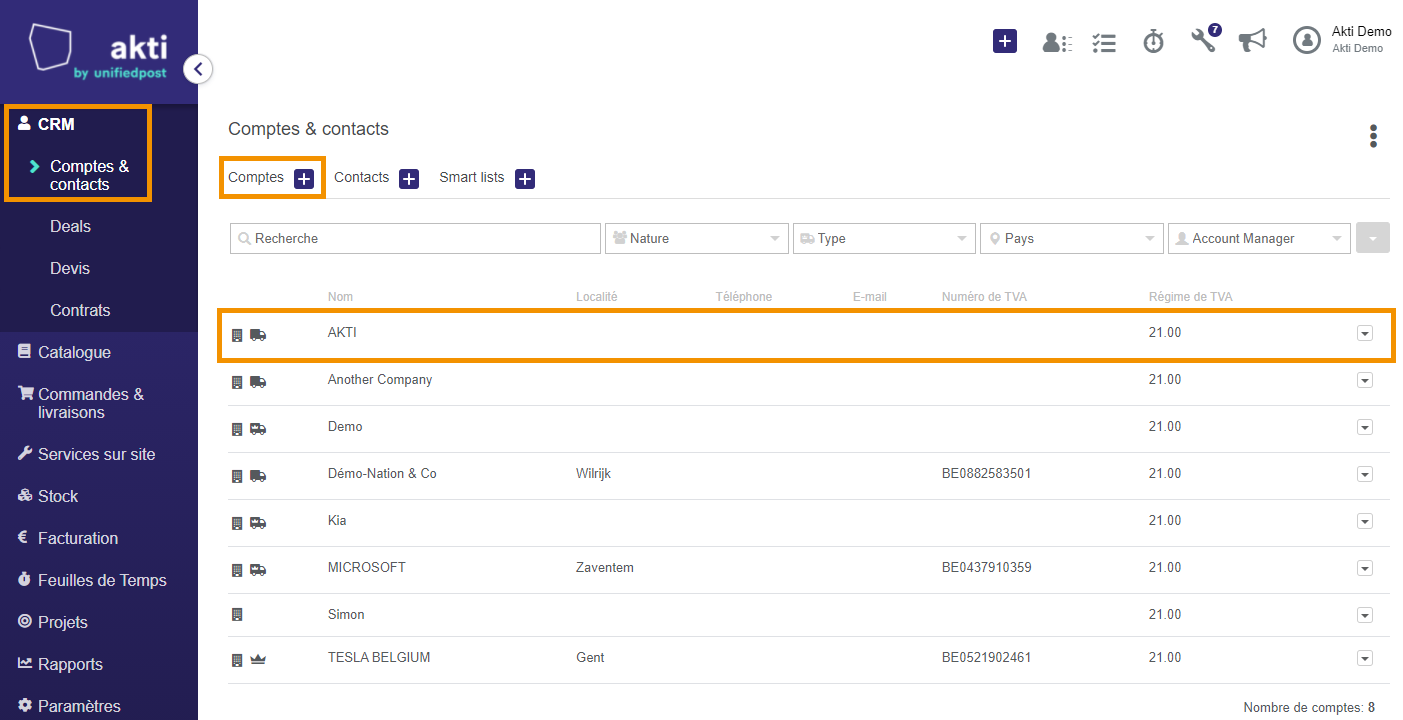Open the megaphone announcements icon
This screenshot has width=1403, height=720.
click(x=1252, y=40)
